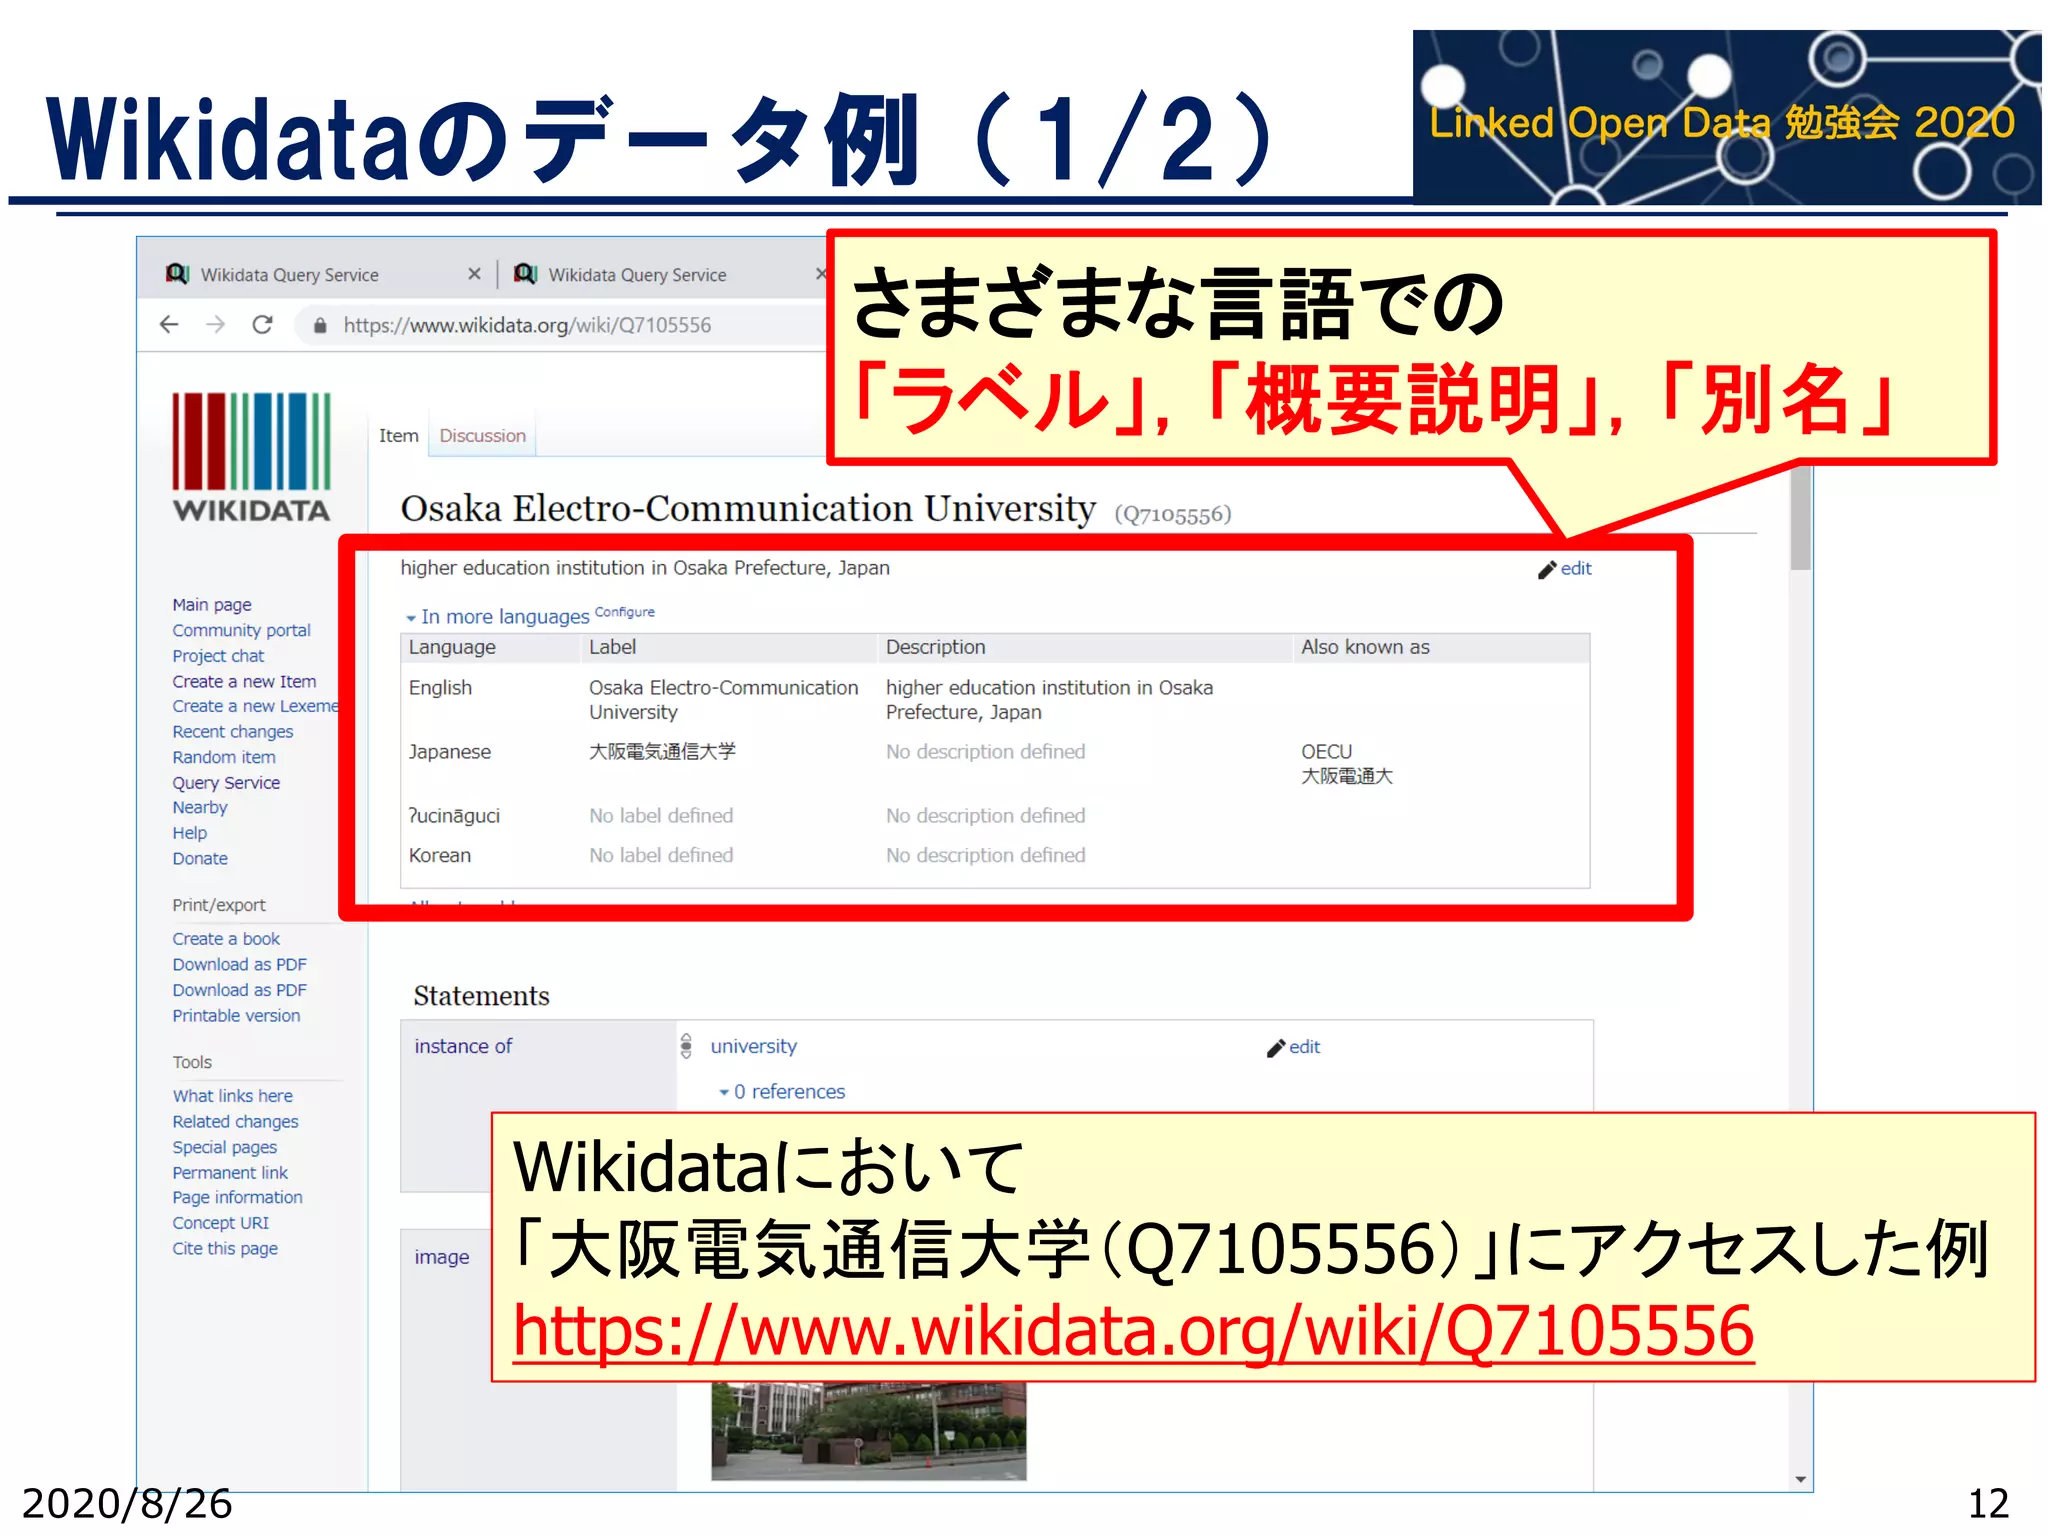The width and height of the screenshot is (2048, 1536).
Task: Select the first Wikidata Query Service tab
Action: (289, 275)
